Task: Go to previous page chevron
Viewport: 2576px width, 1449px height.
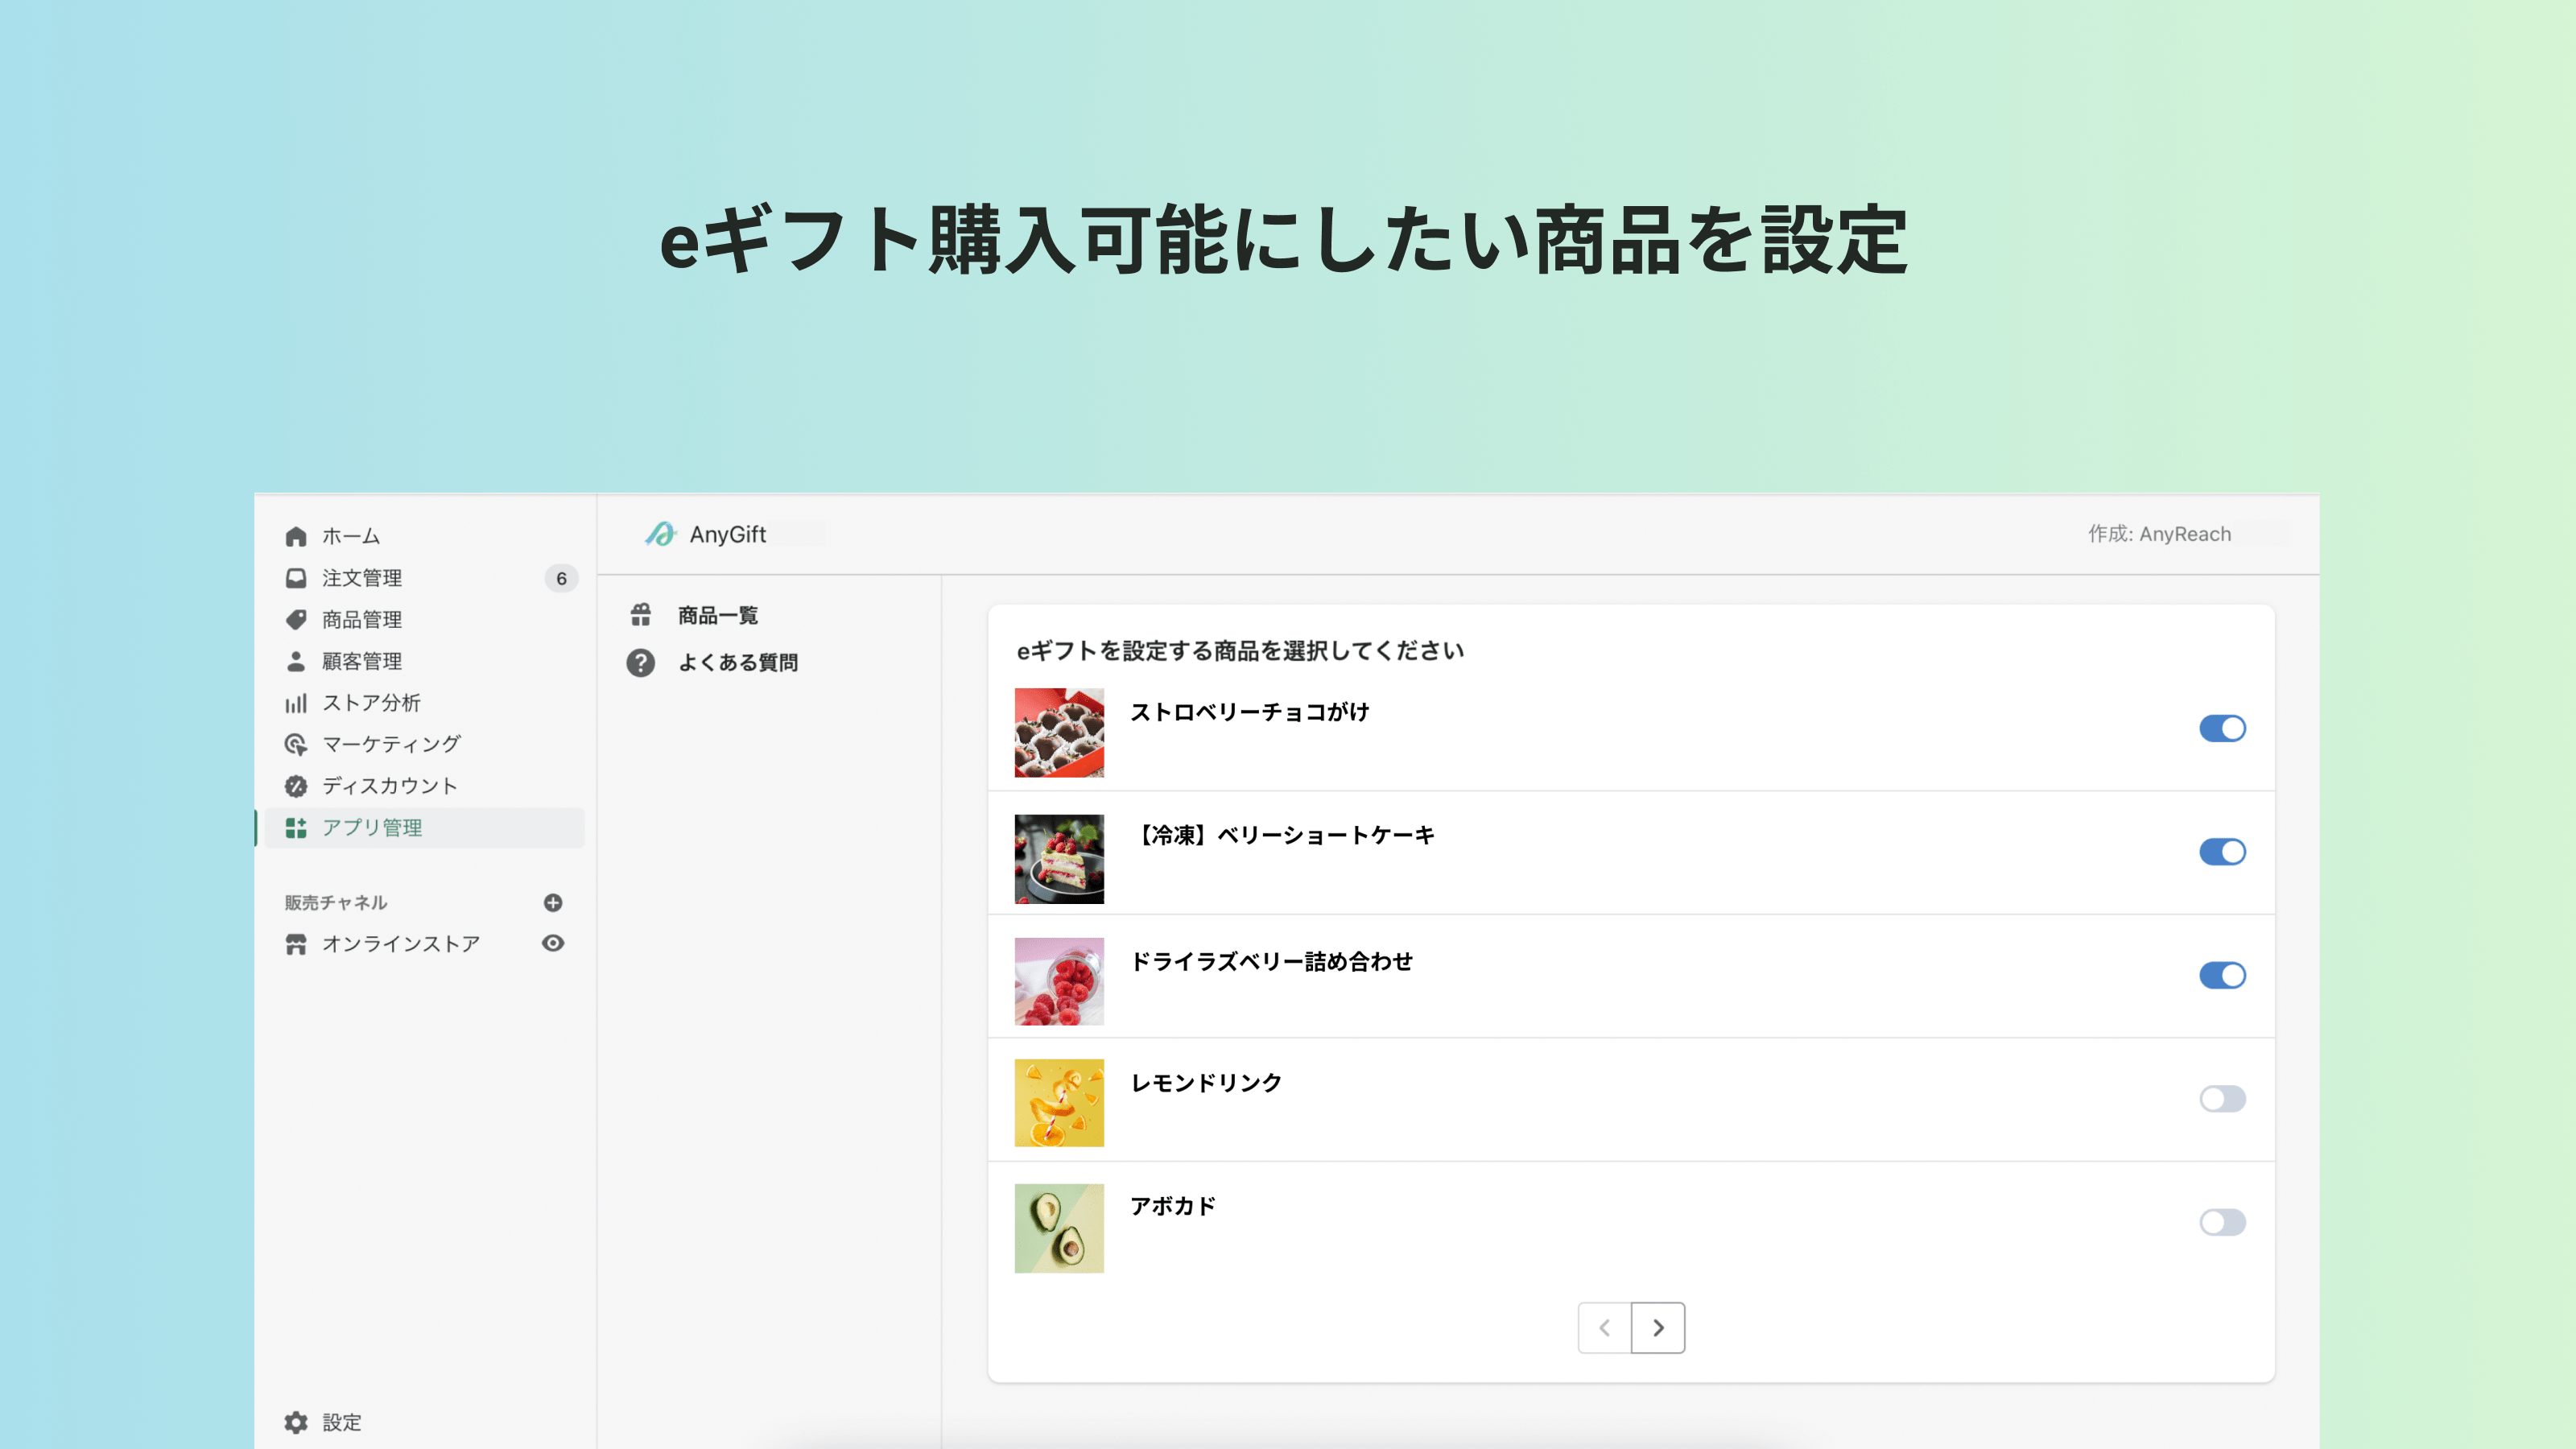Action: [1604, 1328]
